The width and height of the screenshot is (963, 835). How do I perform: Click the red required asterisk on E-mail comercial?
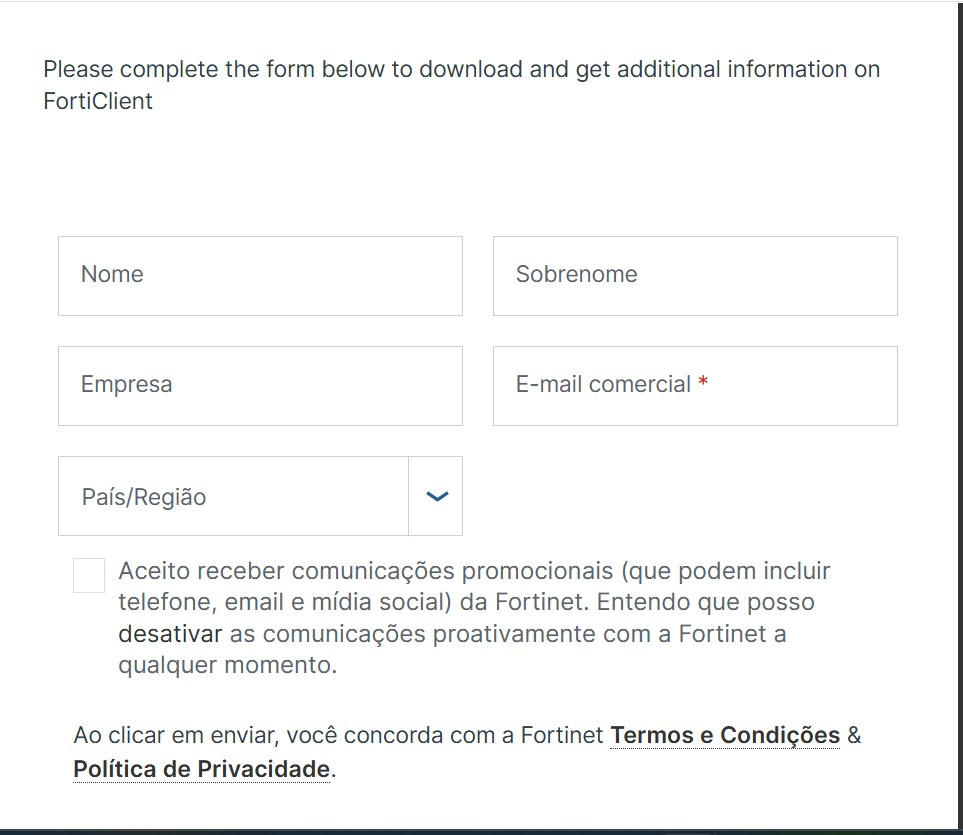pos(703,381)
